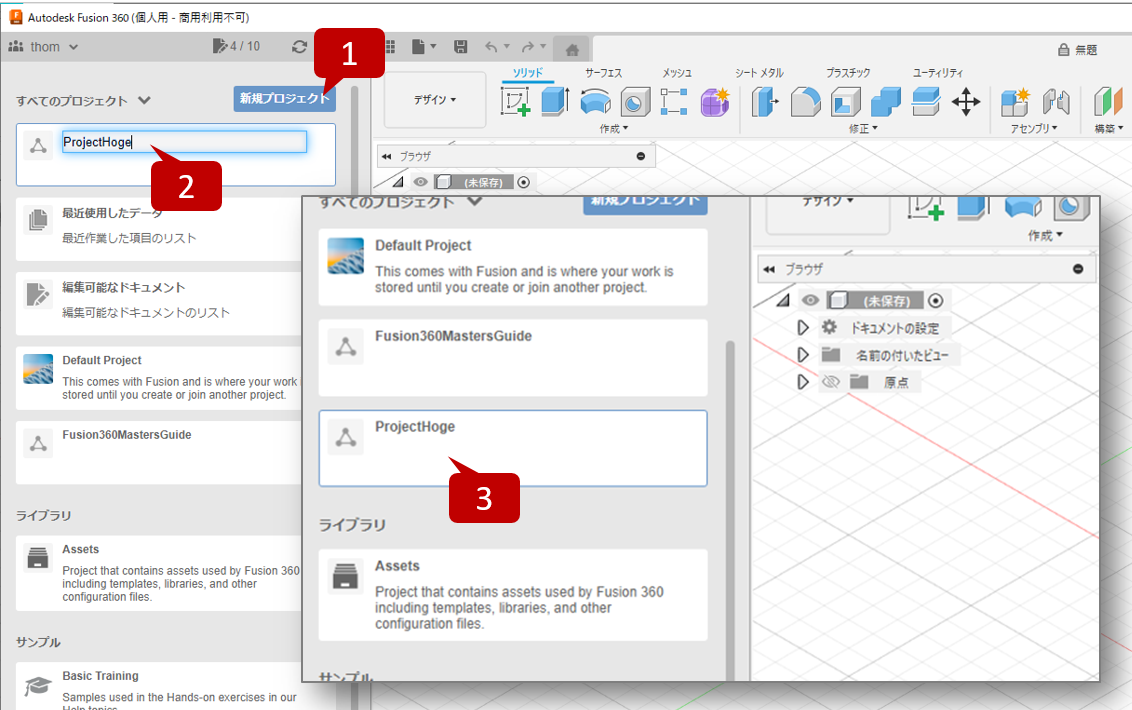Switch to the ソリッド tab
Viewport: 1132px width, 710px height.
pos(527,73)
